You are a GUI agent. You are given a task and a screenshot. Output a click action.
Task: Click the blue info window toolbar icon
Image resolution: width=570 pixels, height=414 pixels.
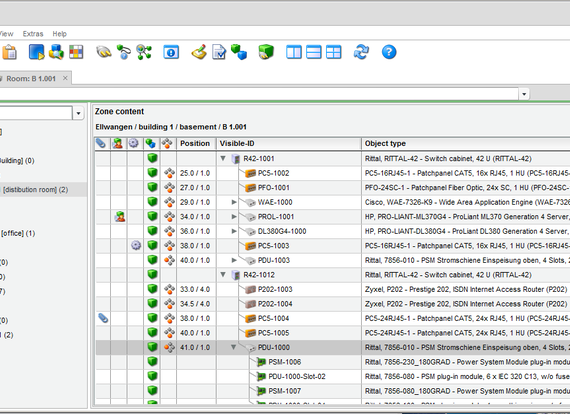171,52
